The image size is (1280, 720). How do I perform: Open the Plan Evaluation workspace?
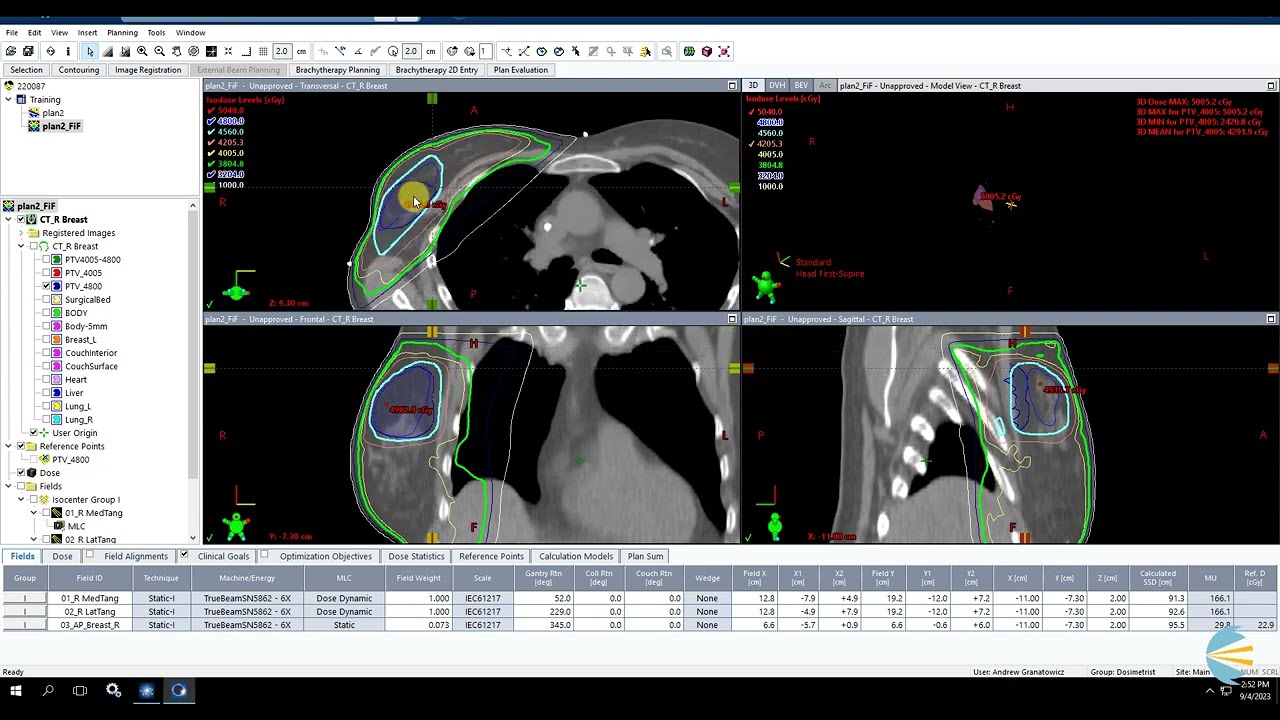point(521,70)
